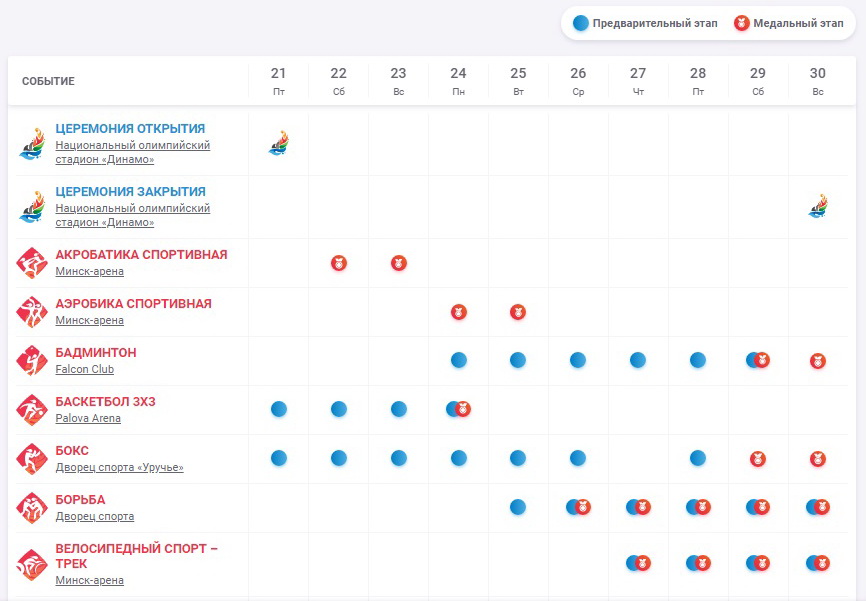866x601 pixels.
Task: Select acrobatics medal event on the 23rd
Action: tap(399, 263)
